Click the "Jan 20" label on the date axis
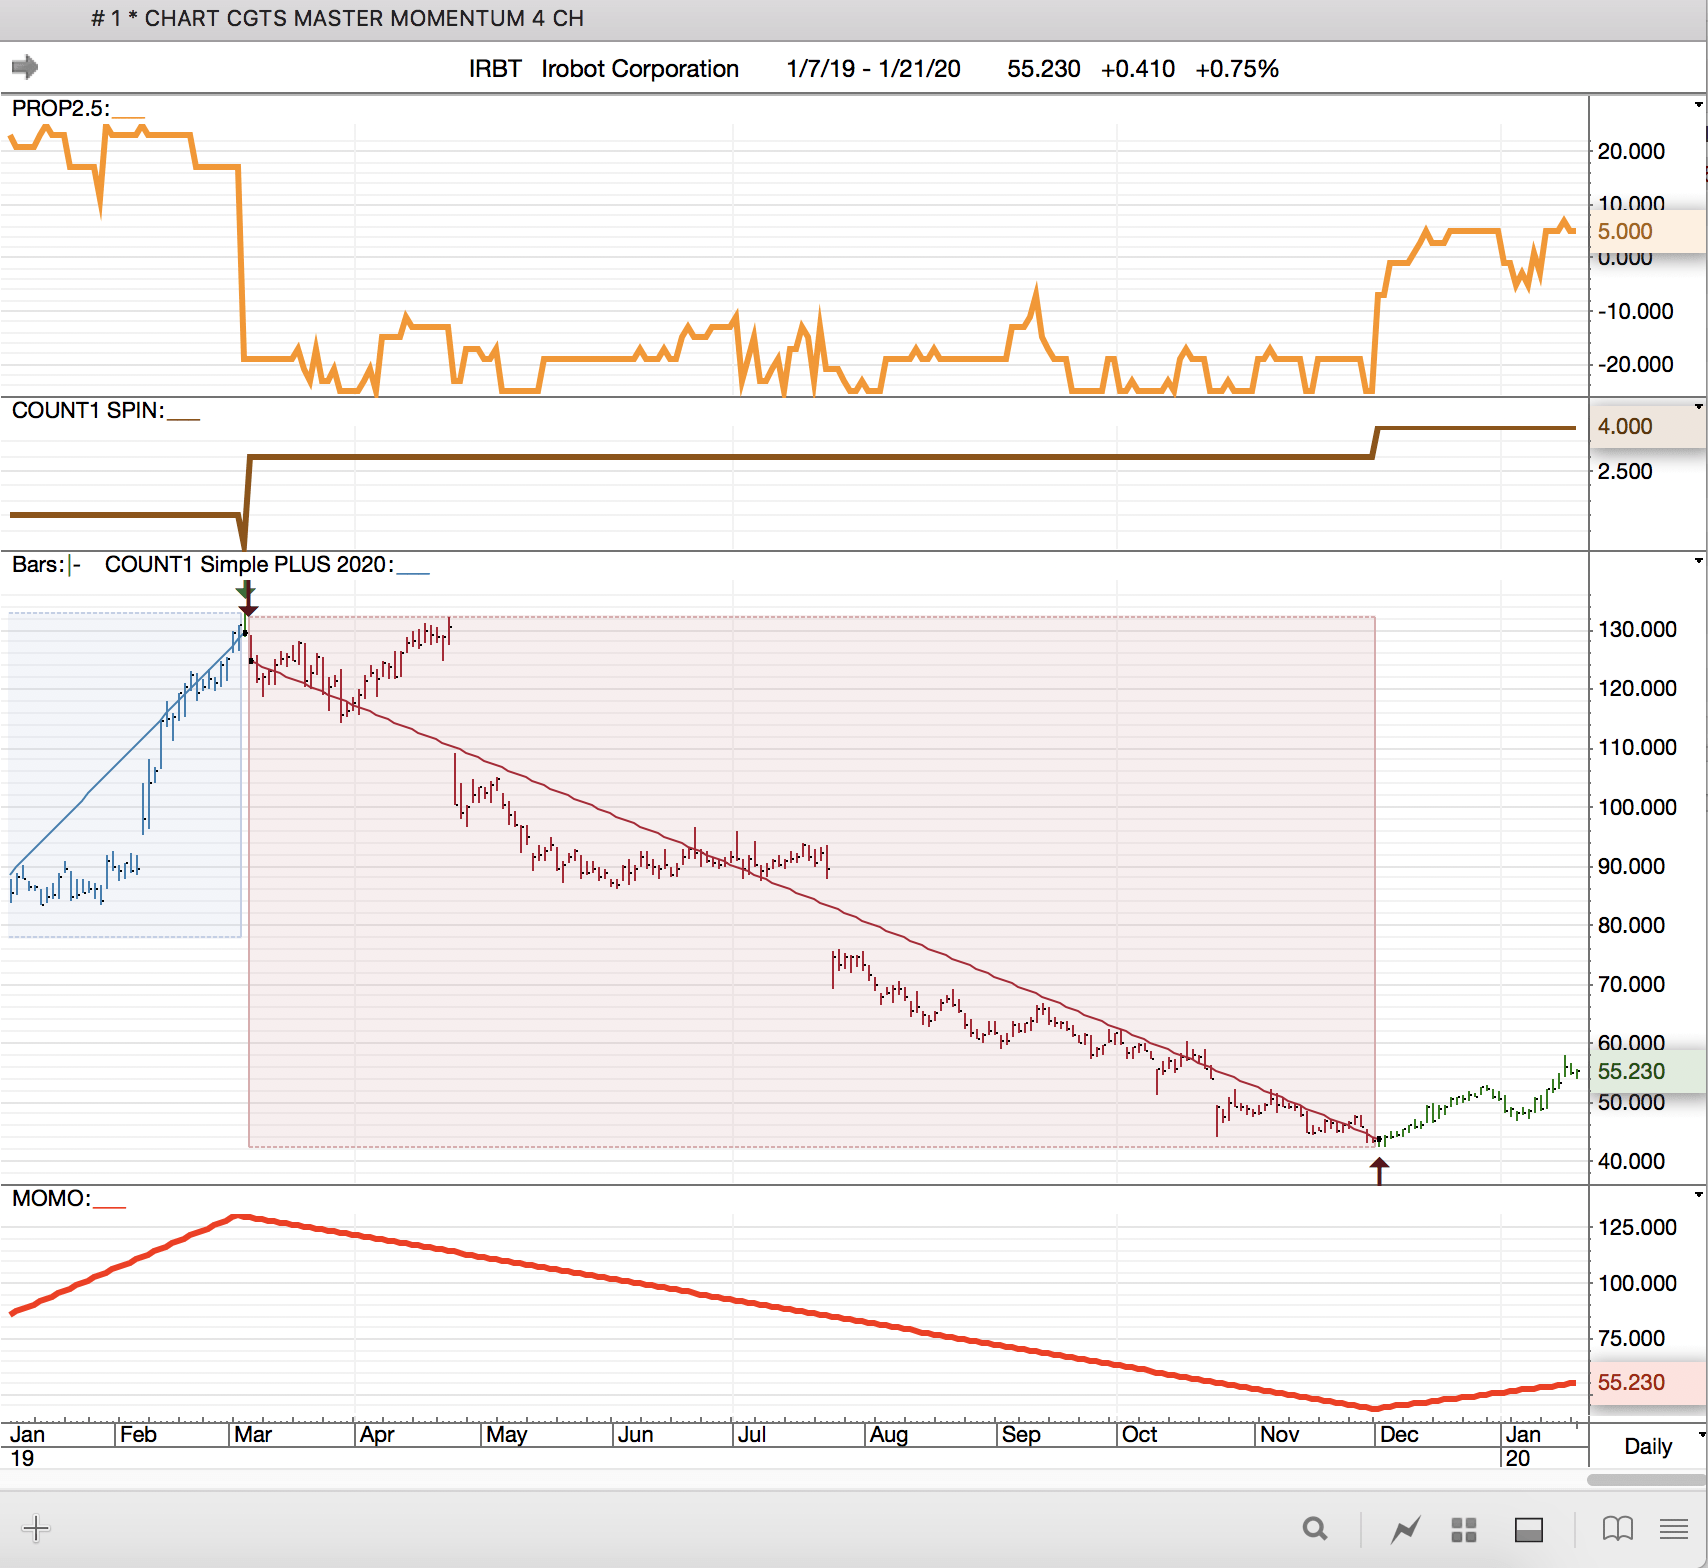 tap(1523, 1446)
